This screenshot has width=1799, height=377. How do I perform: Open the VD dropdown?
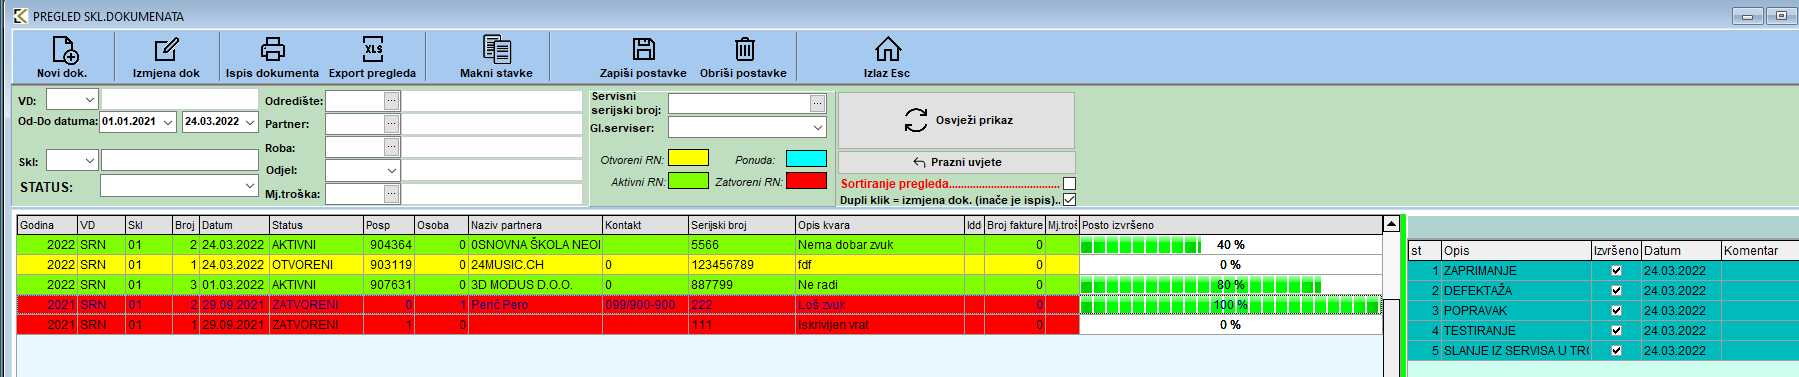pos(89,100)
